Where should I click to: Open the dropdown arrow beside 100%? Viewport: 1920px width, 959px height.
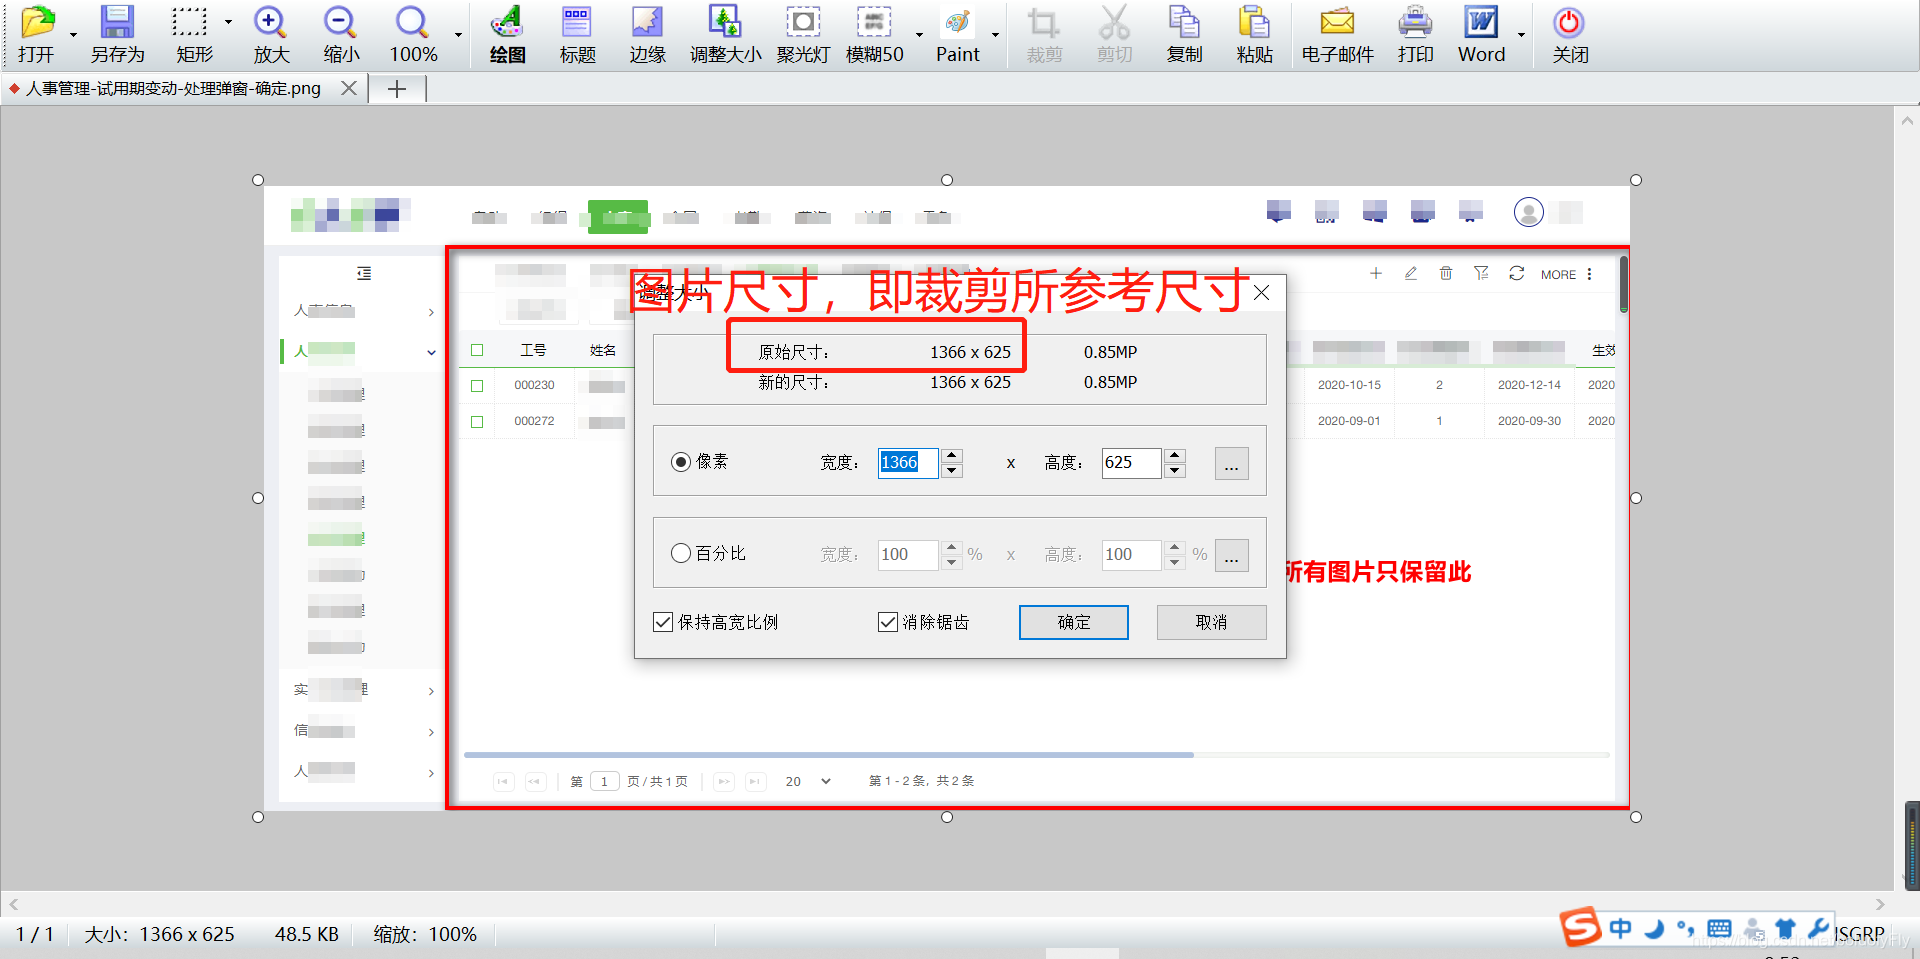459,35
